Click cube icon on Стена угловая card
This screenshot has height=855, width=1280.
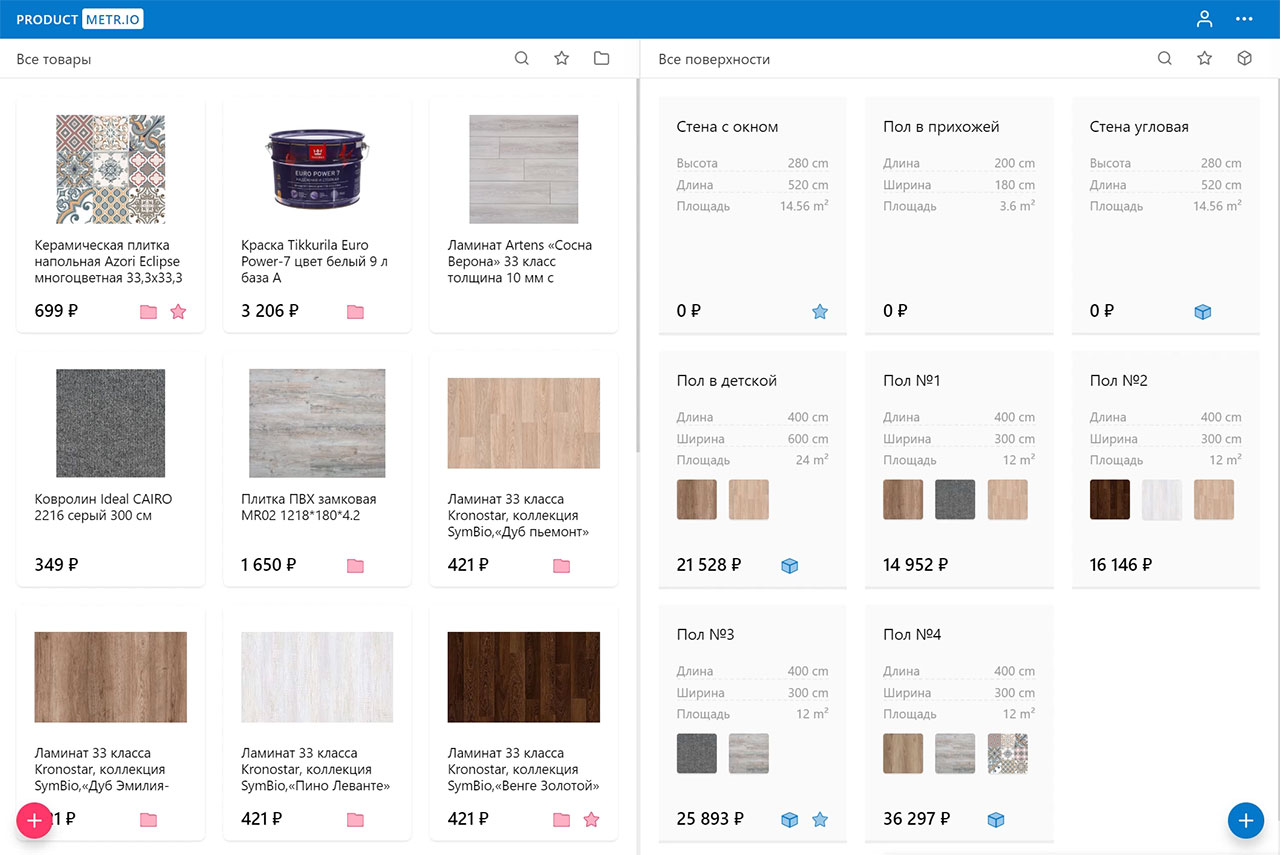coord(1203,312)
